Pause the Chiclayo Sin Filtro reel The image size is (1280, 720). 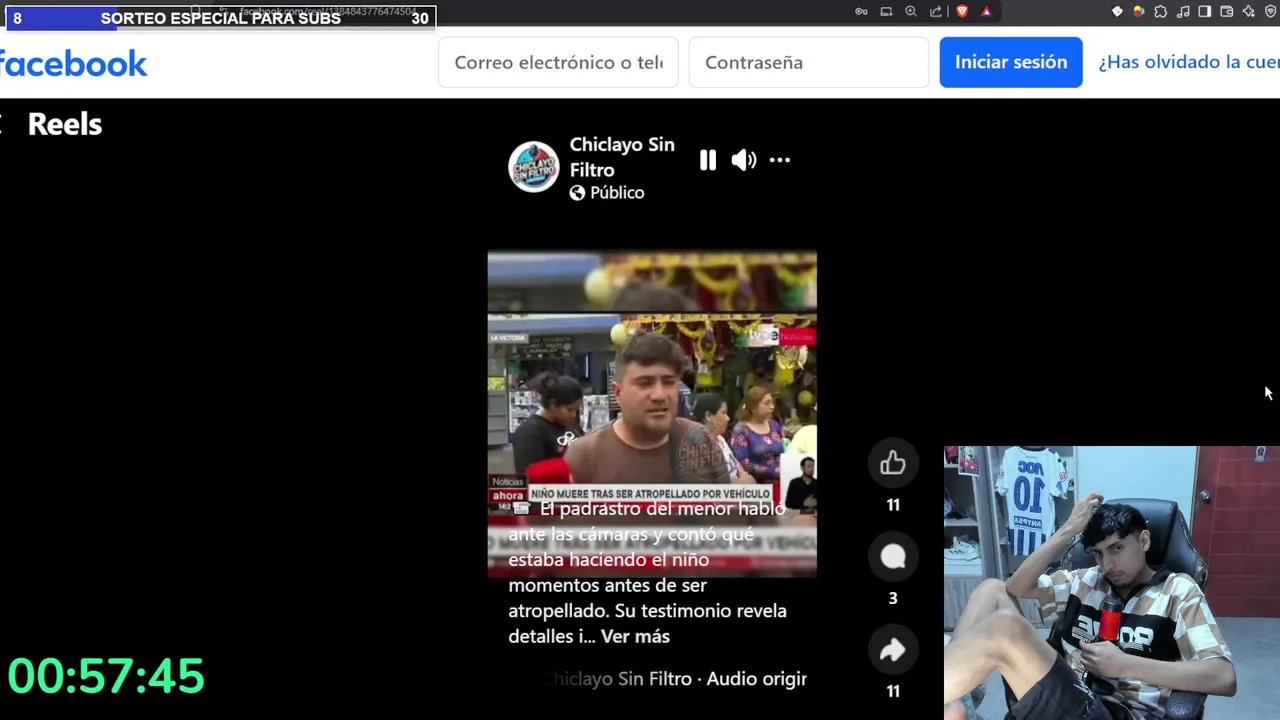click(708, 160)
